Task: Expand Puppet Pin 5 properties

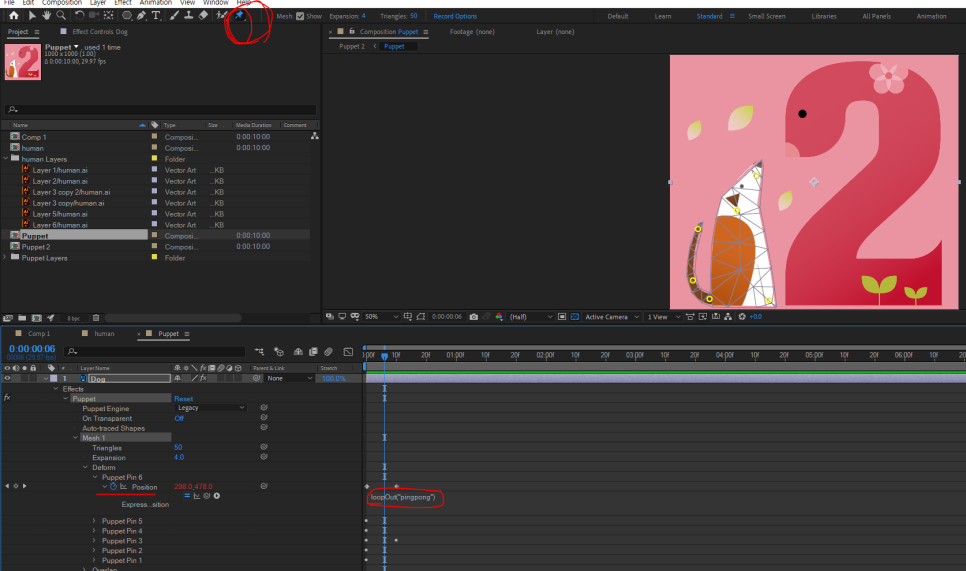Action: point(94,521)
